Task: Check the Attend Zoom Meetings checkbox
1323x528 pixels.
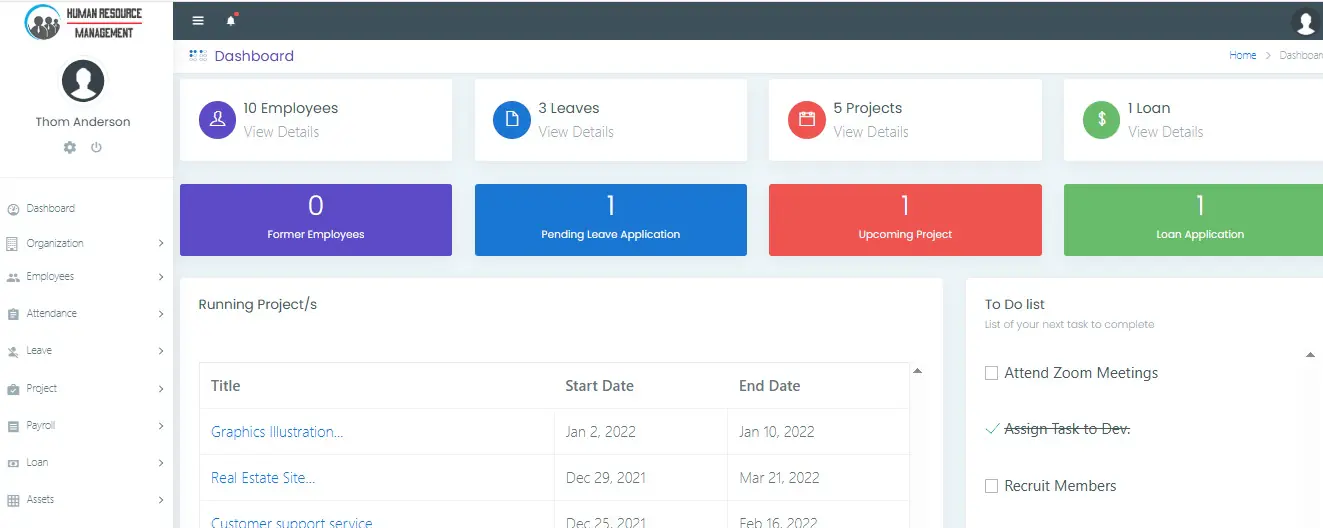Action: click(992, 373)
